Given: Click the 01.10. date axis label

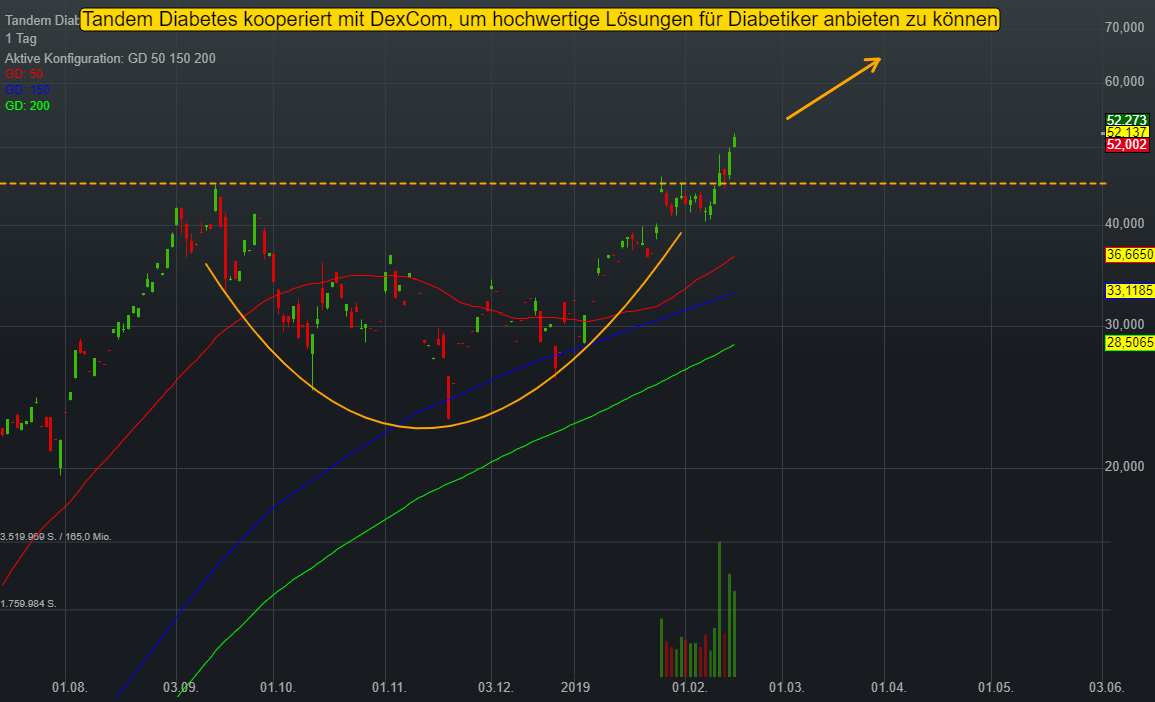Looking at the screenshot, I should point(278,688).
